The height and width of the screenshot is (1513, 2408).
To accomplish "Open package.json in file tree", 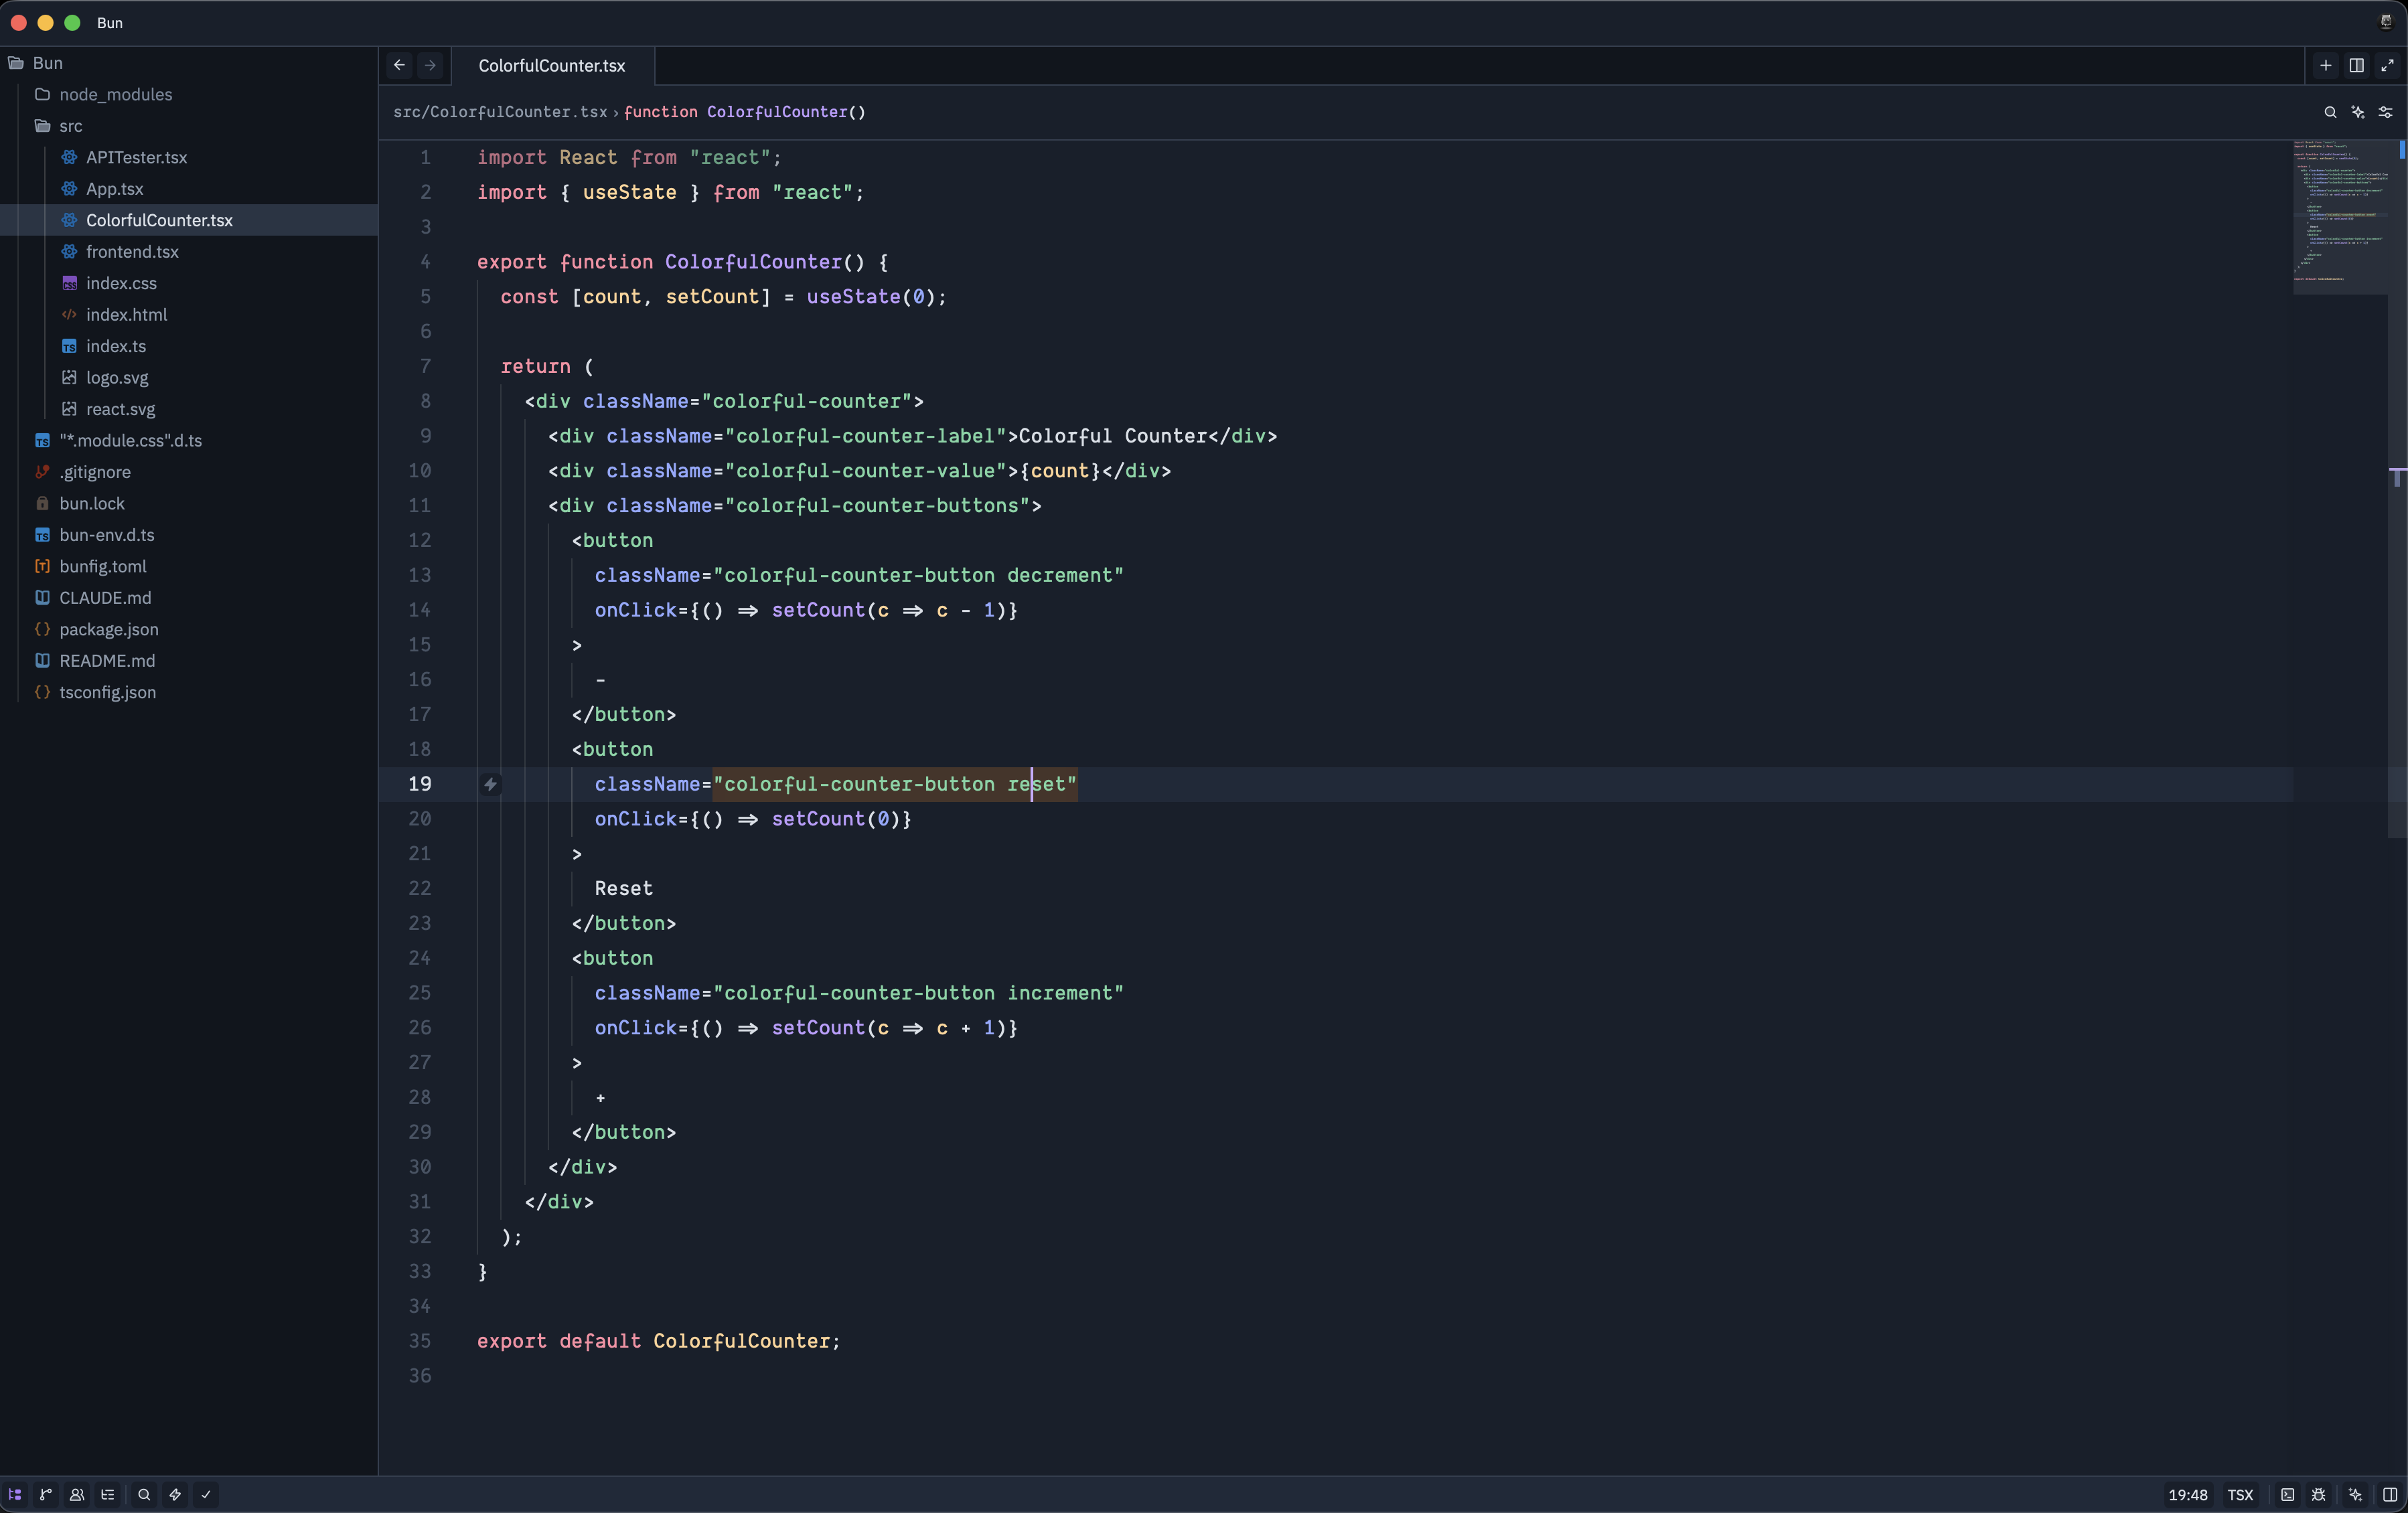I will click(x=189, y=629).
